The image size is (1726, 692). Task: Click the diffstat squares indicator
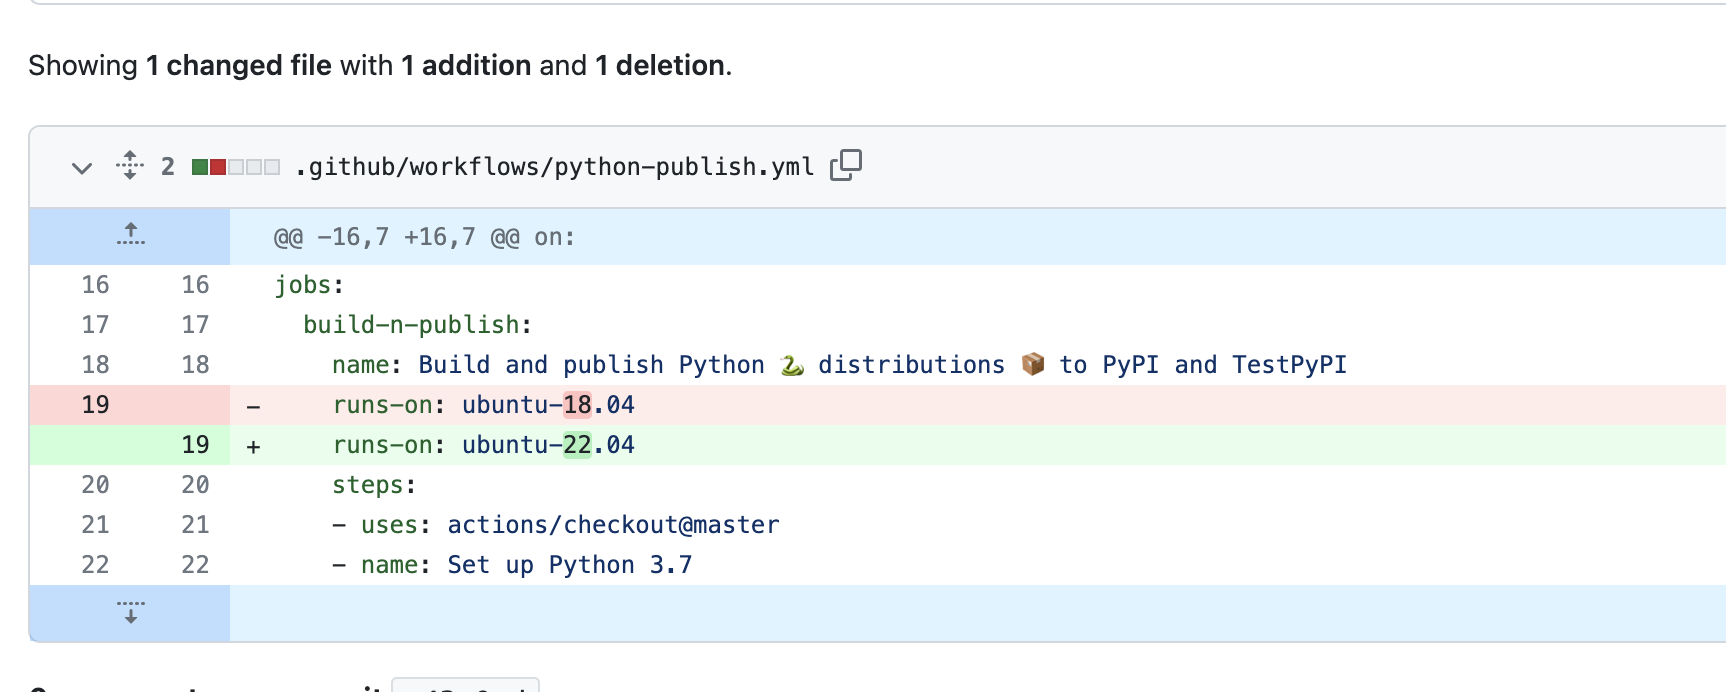click(235, 167)
